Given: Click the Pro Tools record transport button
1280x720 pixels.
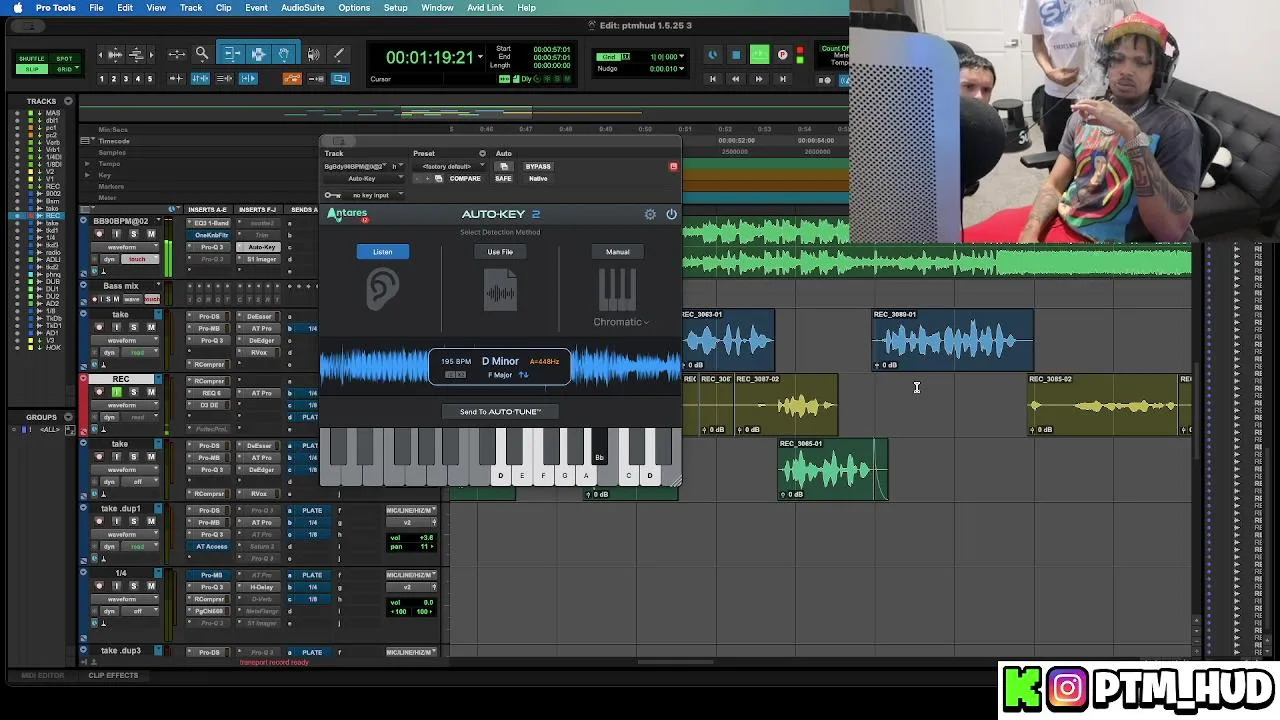Looking at the screenshot, I should (782, 55).
